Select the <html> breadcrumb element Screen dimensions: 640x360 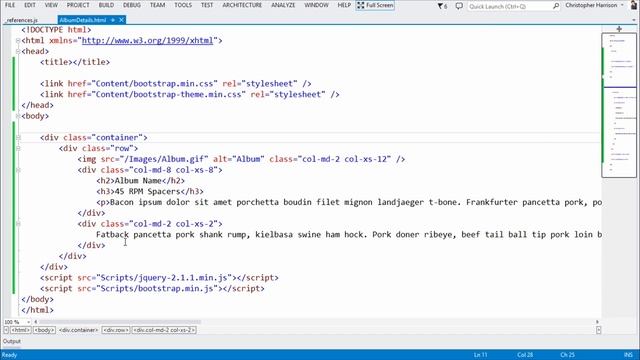pos(20,330)
